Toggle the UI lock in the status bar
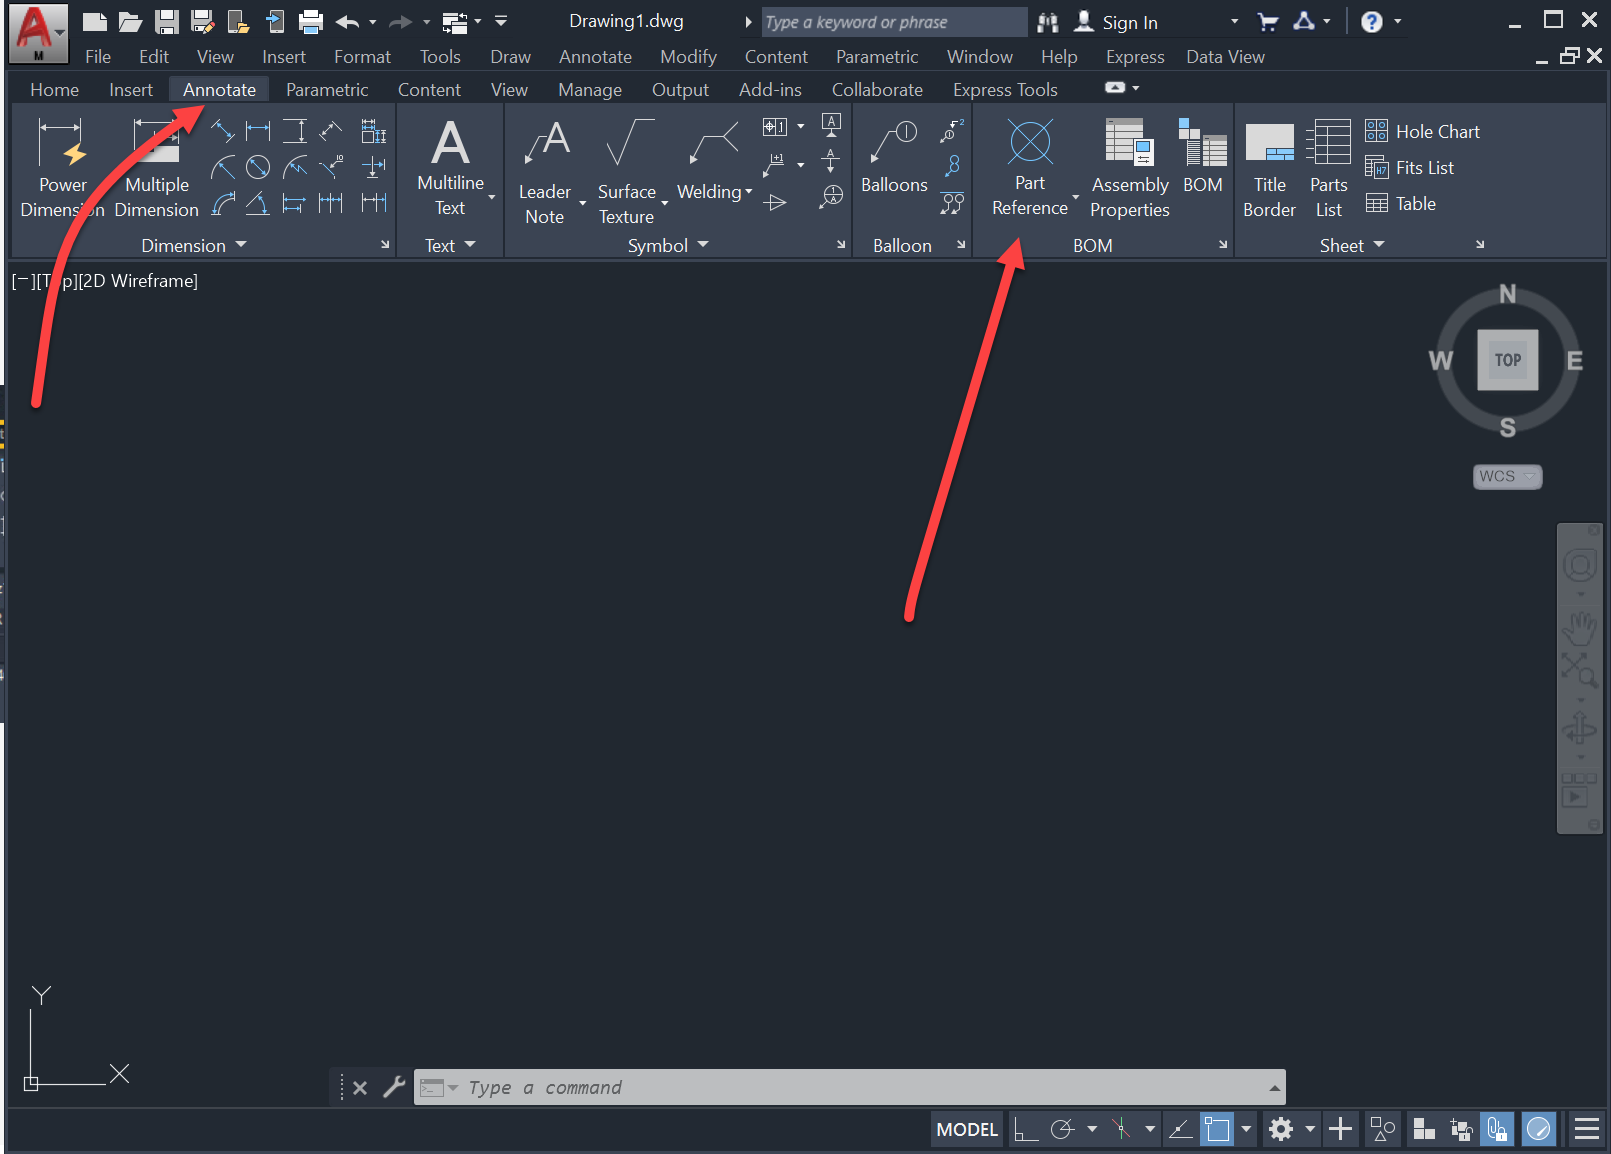This screenshot has height=1154, width=1611. click(1497, 1129)
